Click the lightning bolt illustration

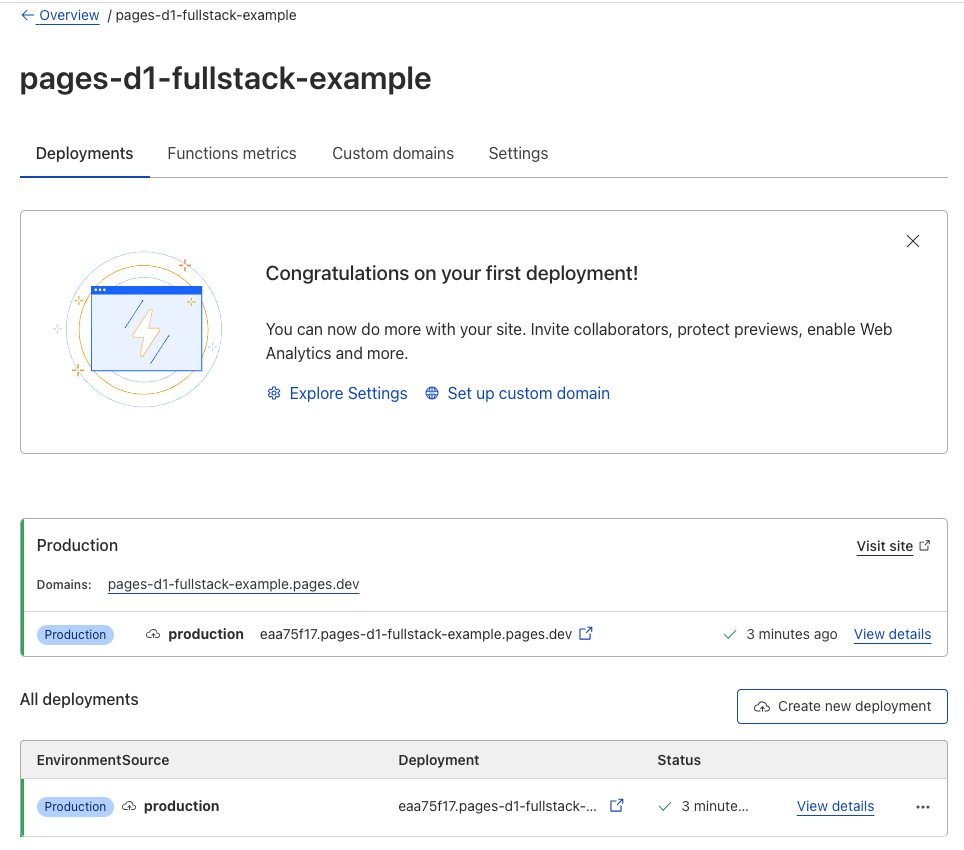coord(146,332)
